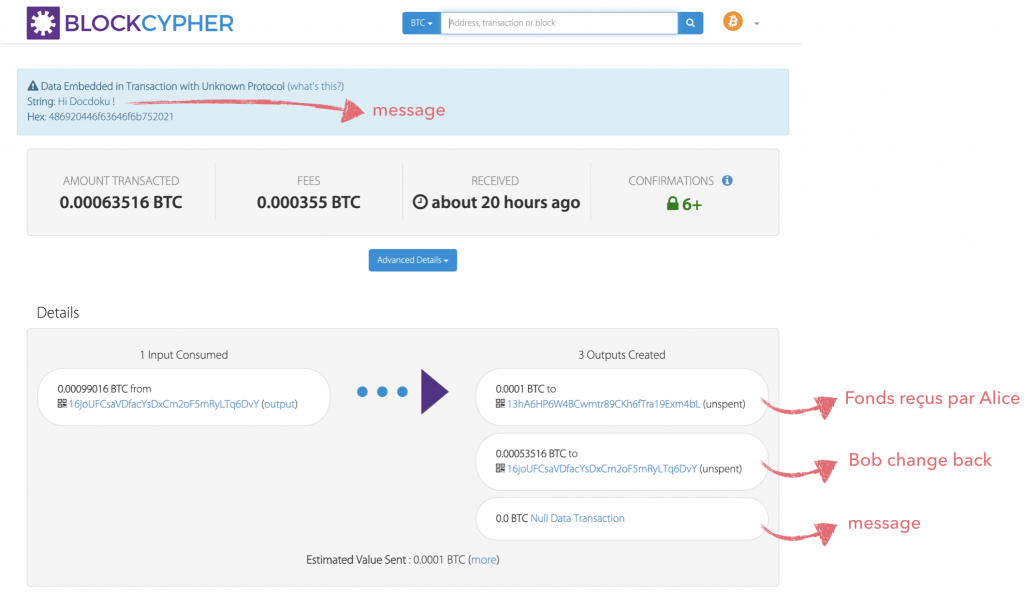Open the BTC currency dropdown
This screenshot has height=593, width=1024.
pyautogui.click(x=421, y=23)
